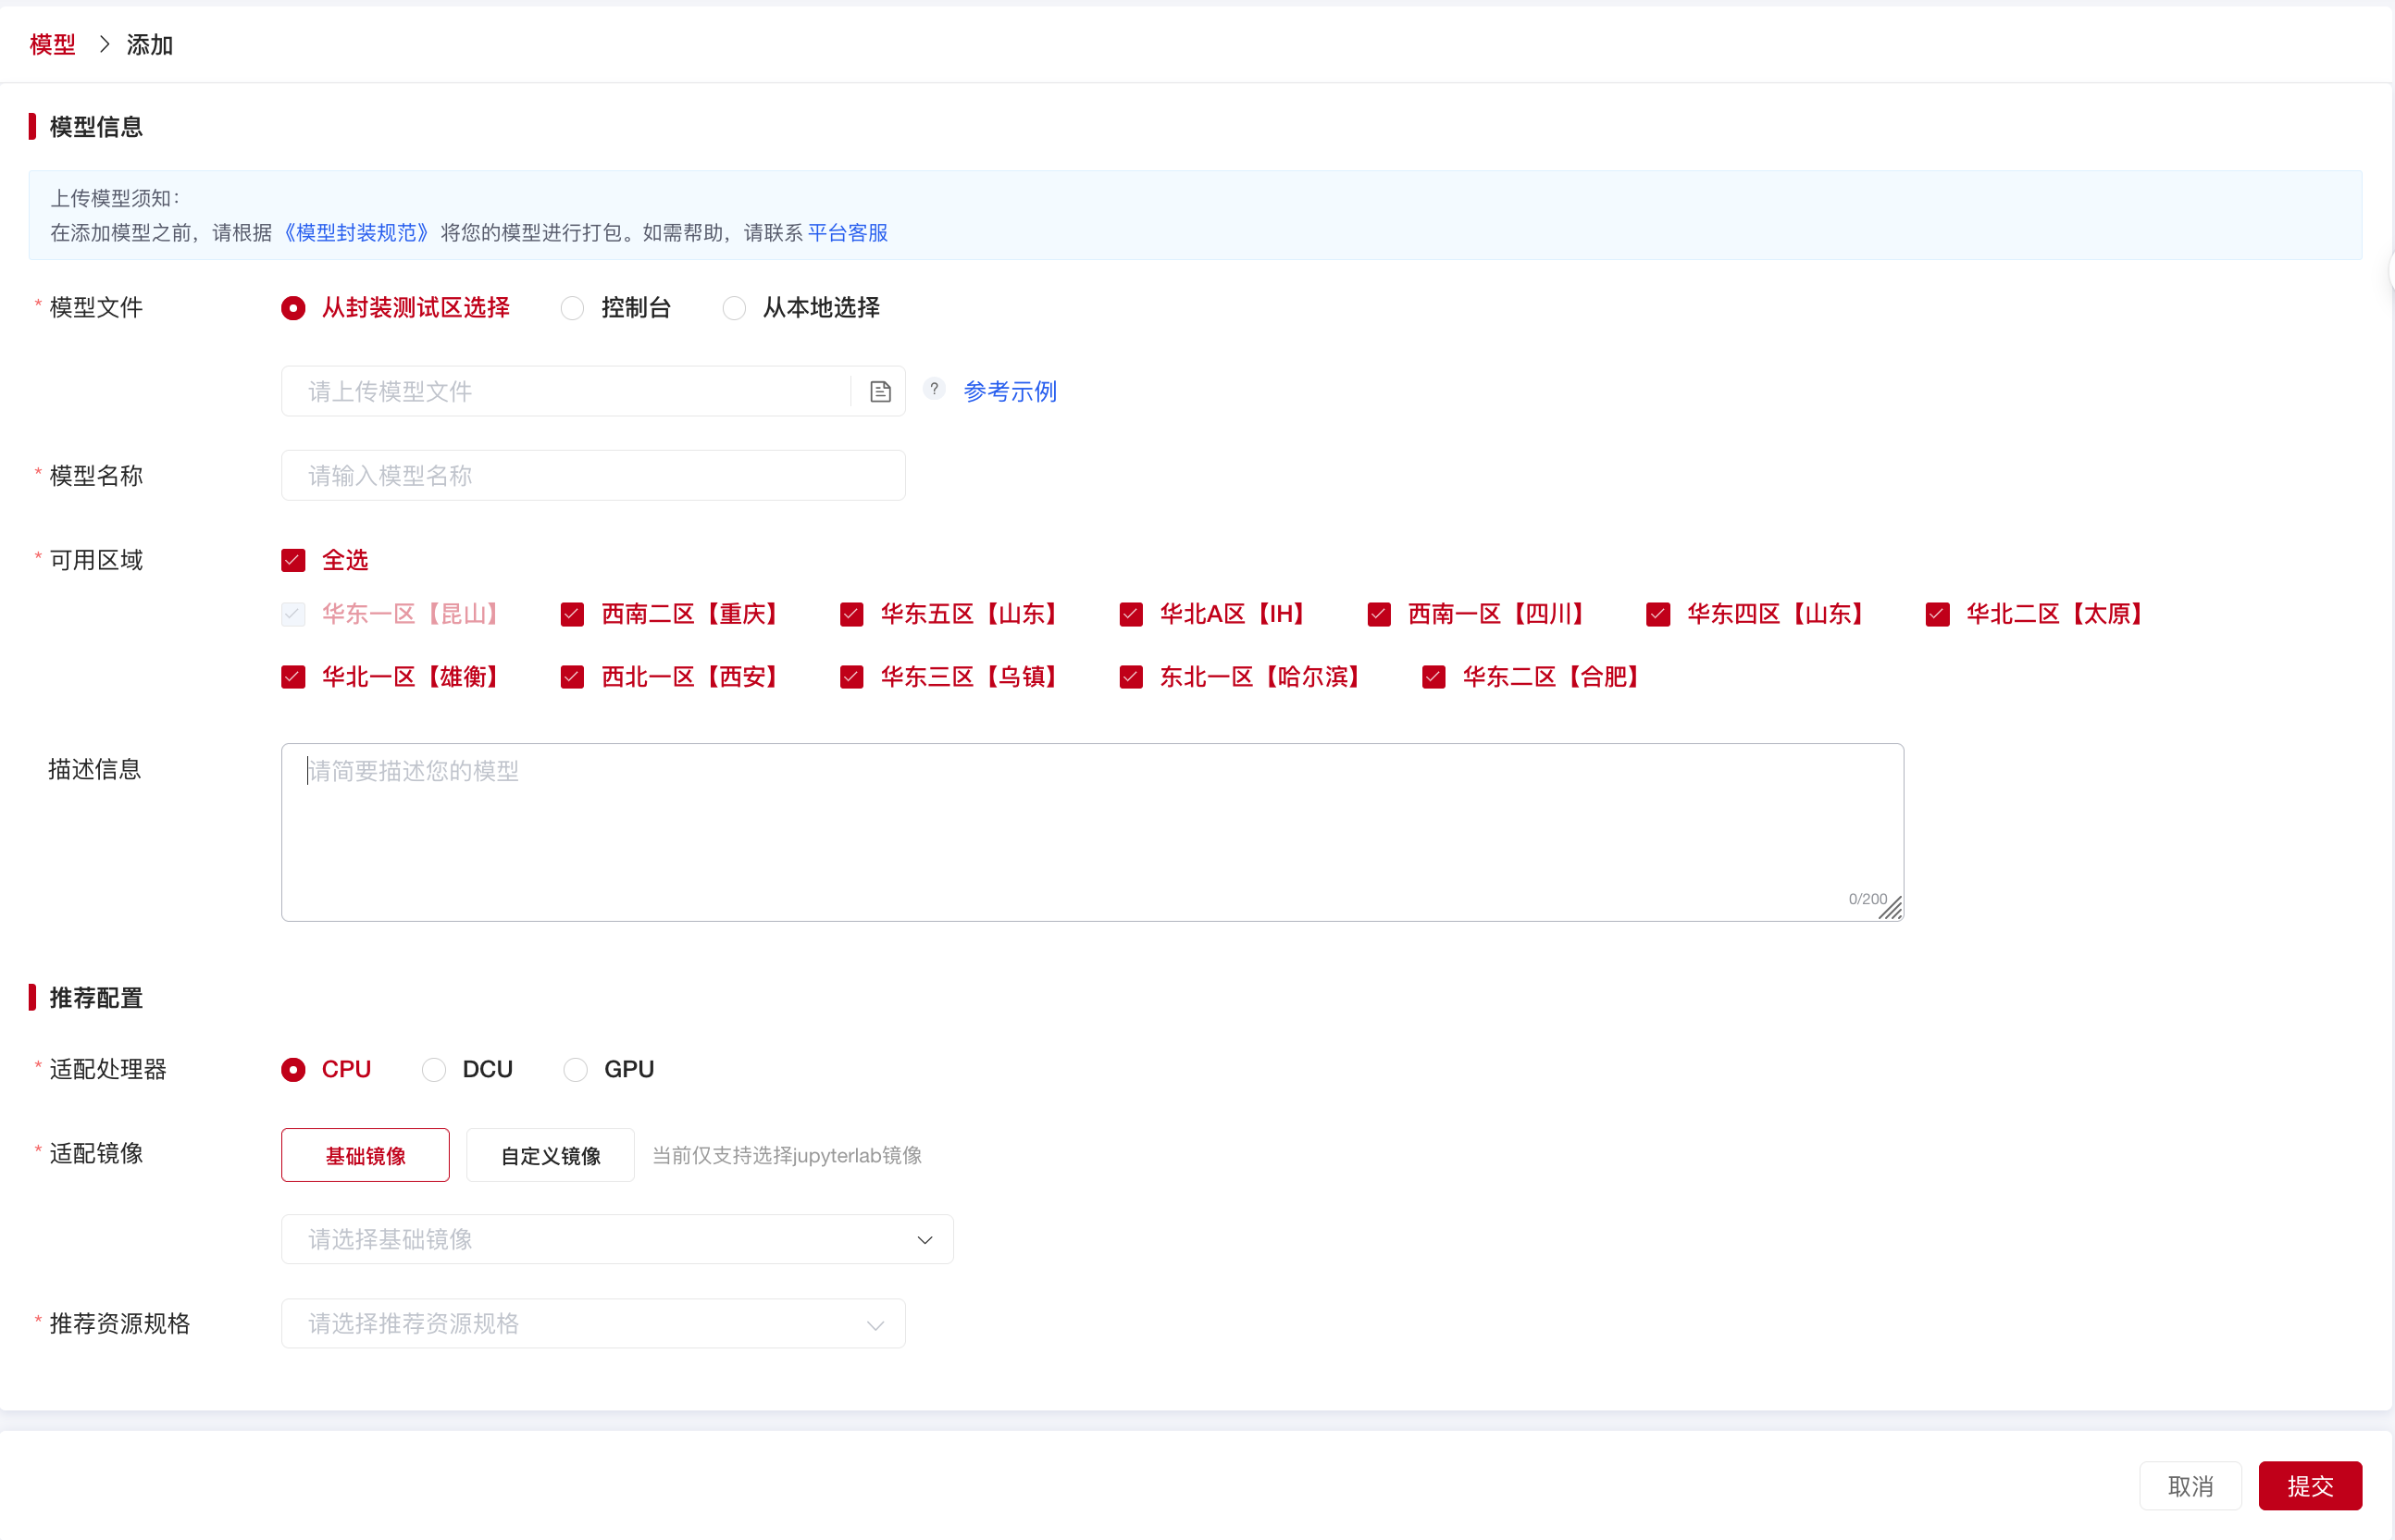Focus the 请输入模型名称 input field

click(x=593, y=476)
